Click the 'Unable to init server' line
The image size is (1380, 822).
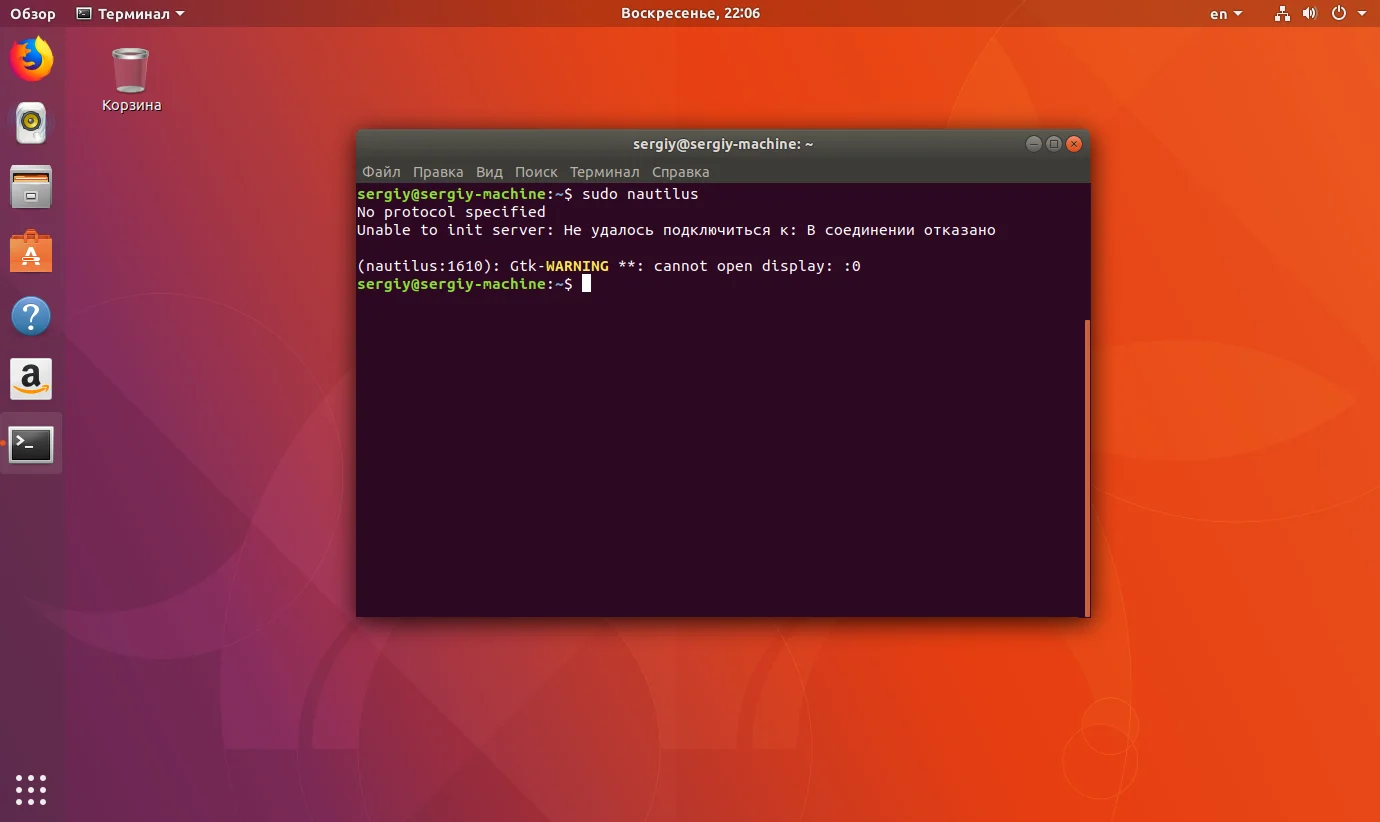[676, 230]
